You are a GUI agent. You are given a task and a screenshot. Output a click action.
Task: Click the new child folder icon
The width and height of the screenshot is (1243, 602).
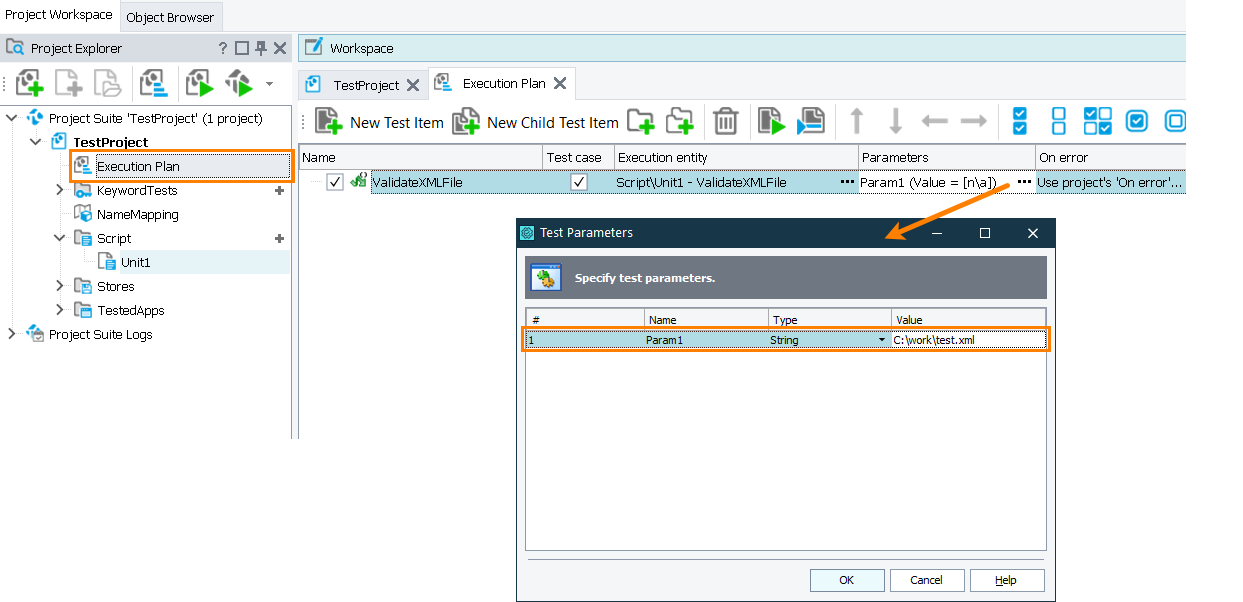point(680,122)
